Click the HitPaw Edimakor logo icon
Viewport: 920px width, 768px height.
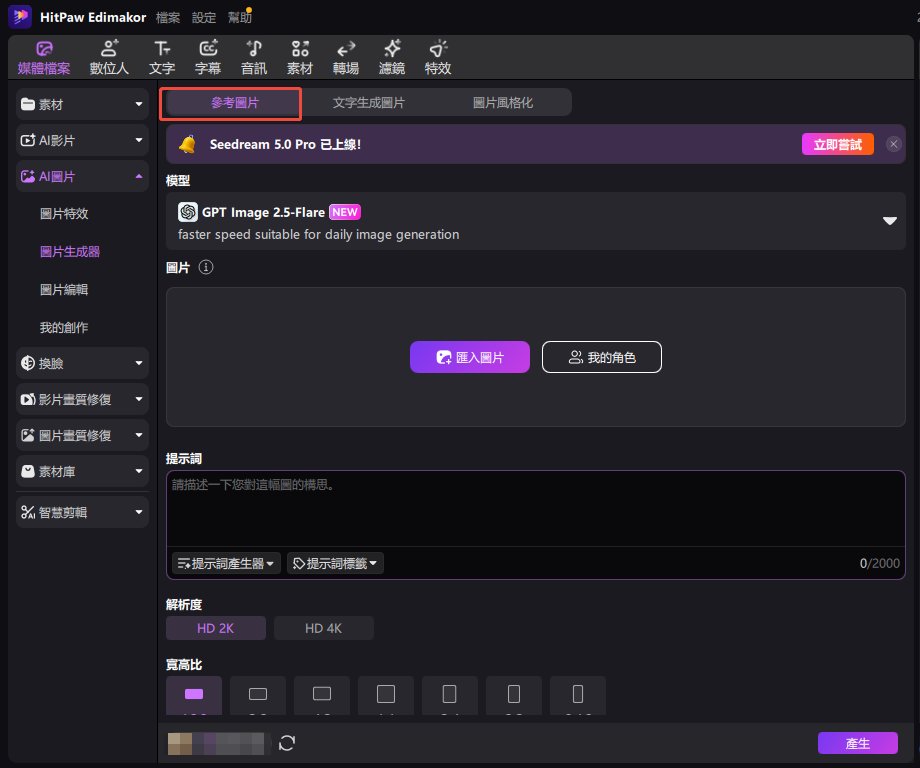(20, 16)
